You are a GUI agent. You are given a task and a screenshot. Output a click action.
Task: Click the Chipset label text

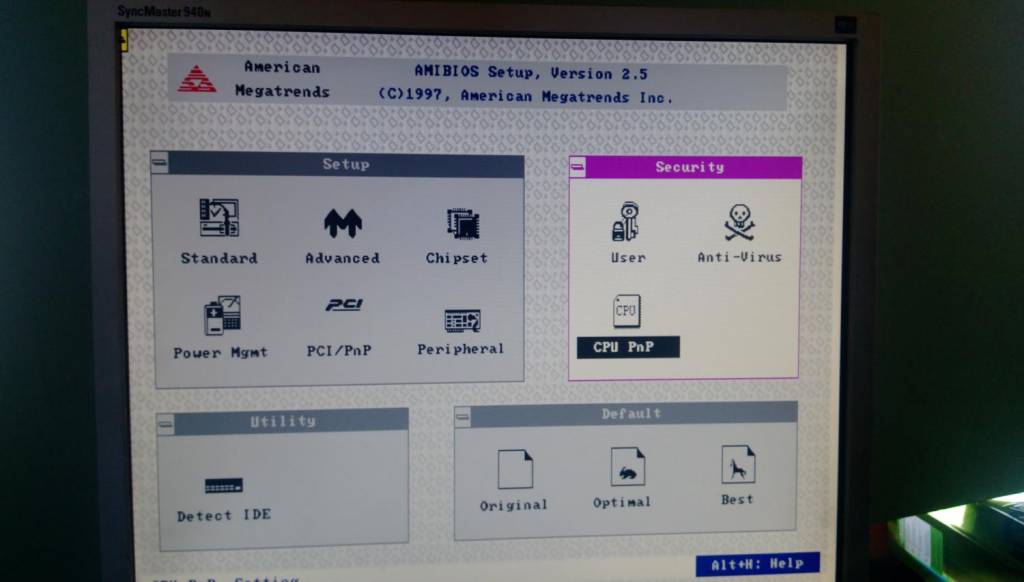[456, 258]
